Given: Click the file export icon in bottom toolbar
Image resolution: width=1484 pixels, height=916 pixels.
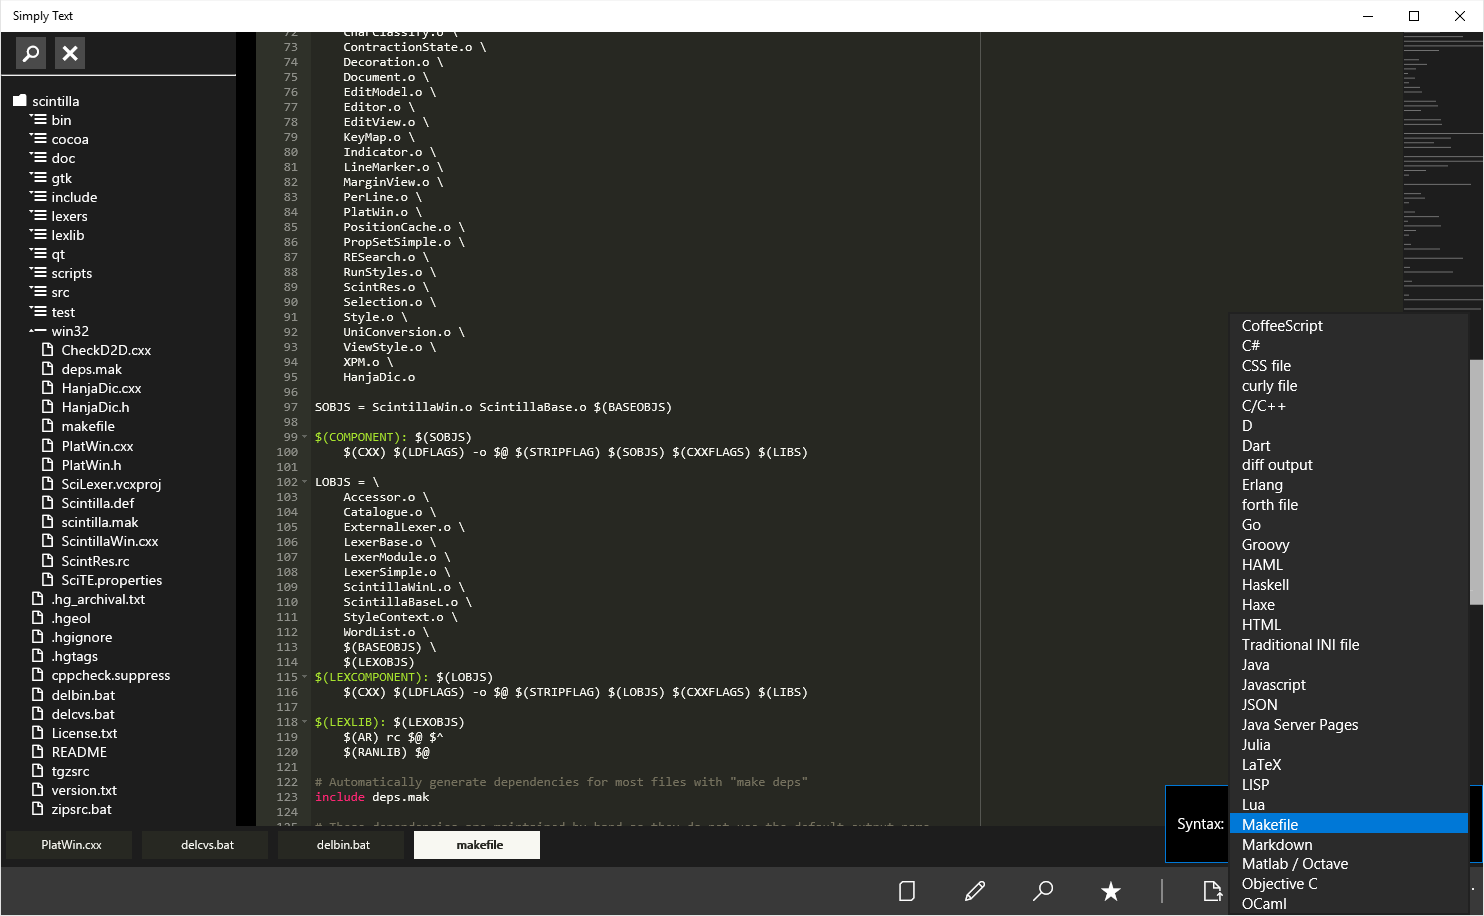Looking at the screenshot, I should pos(1212,891).
